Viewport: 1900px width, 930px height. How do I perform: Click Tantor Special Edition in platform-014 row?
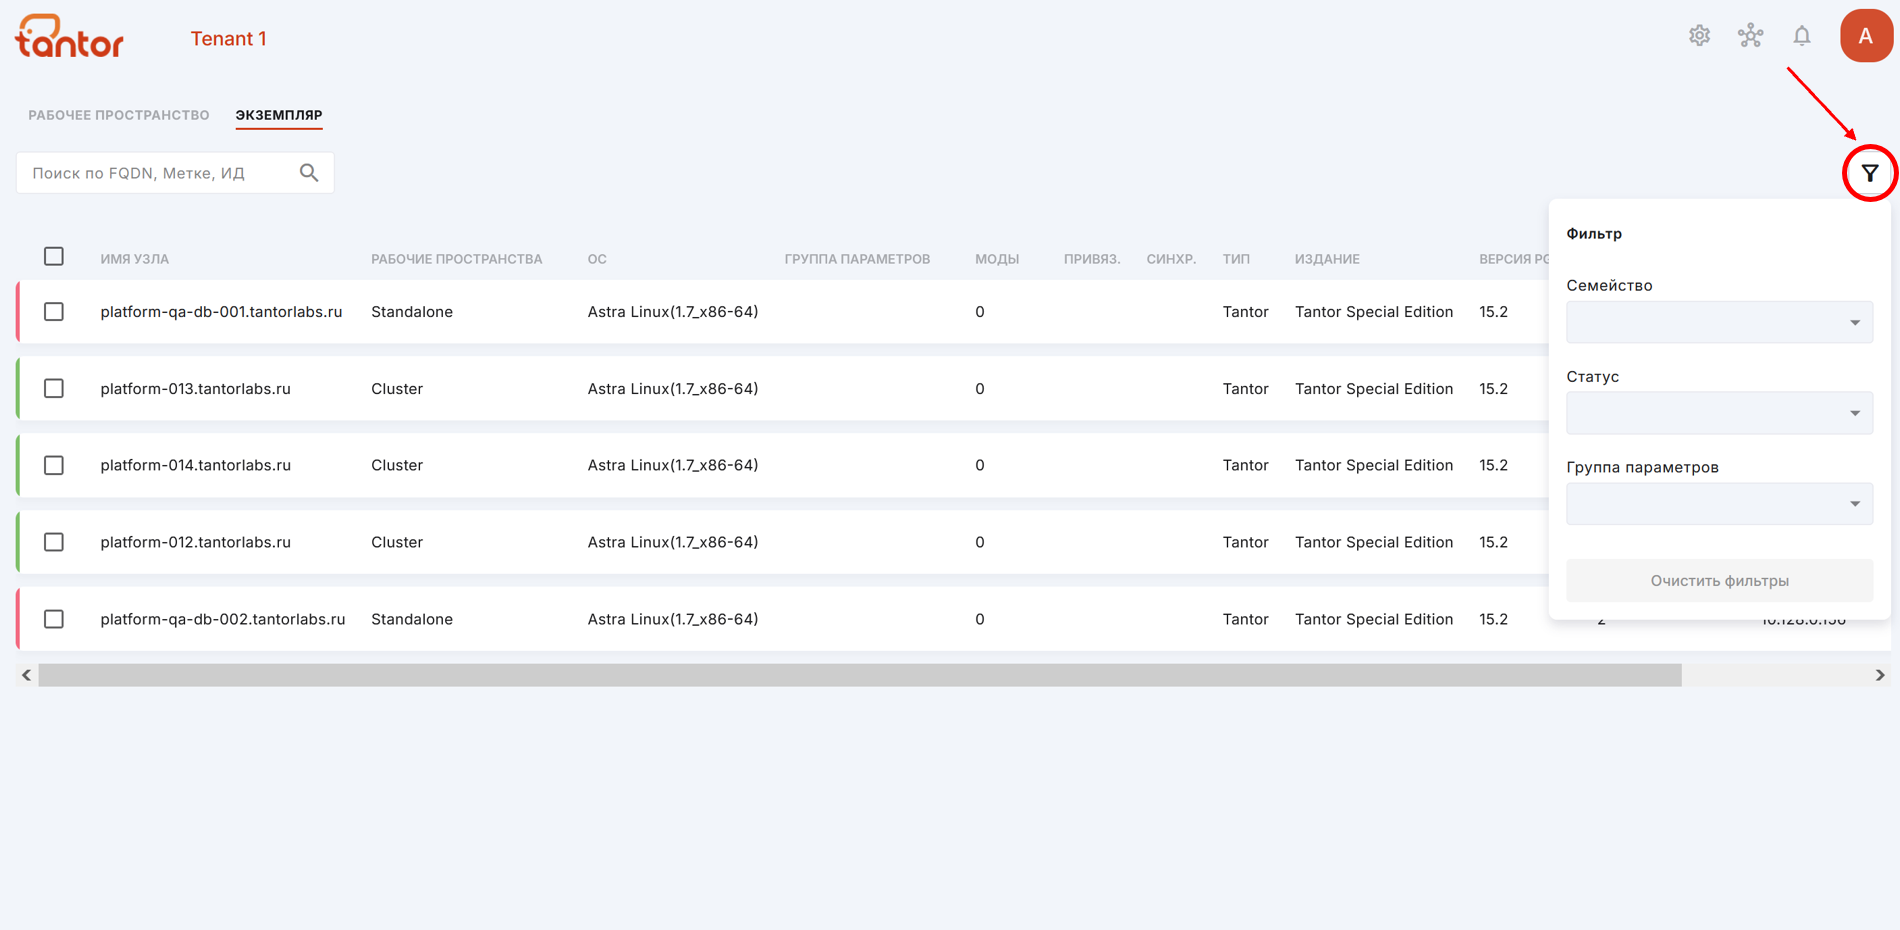tap(1374, 465)
